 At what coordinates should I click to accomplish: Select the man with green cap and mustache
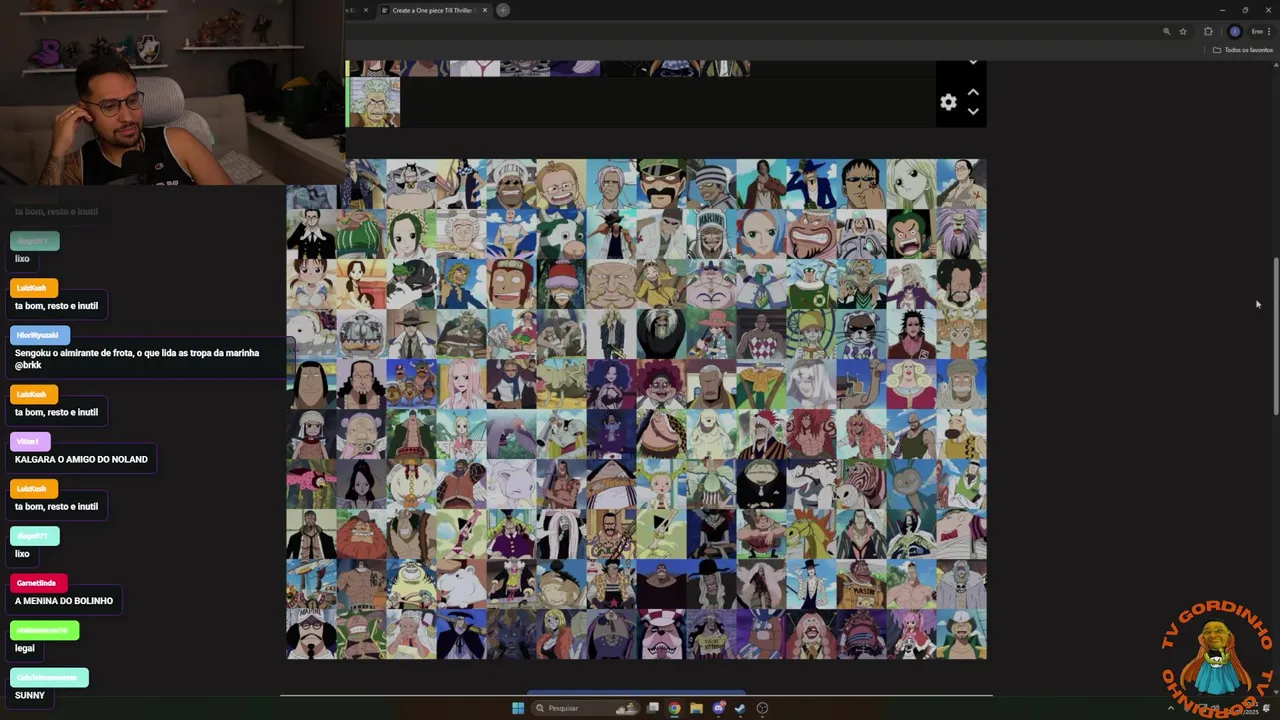662,185
